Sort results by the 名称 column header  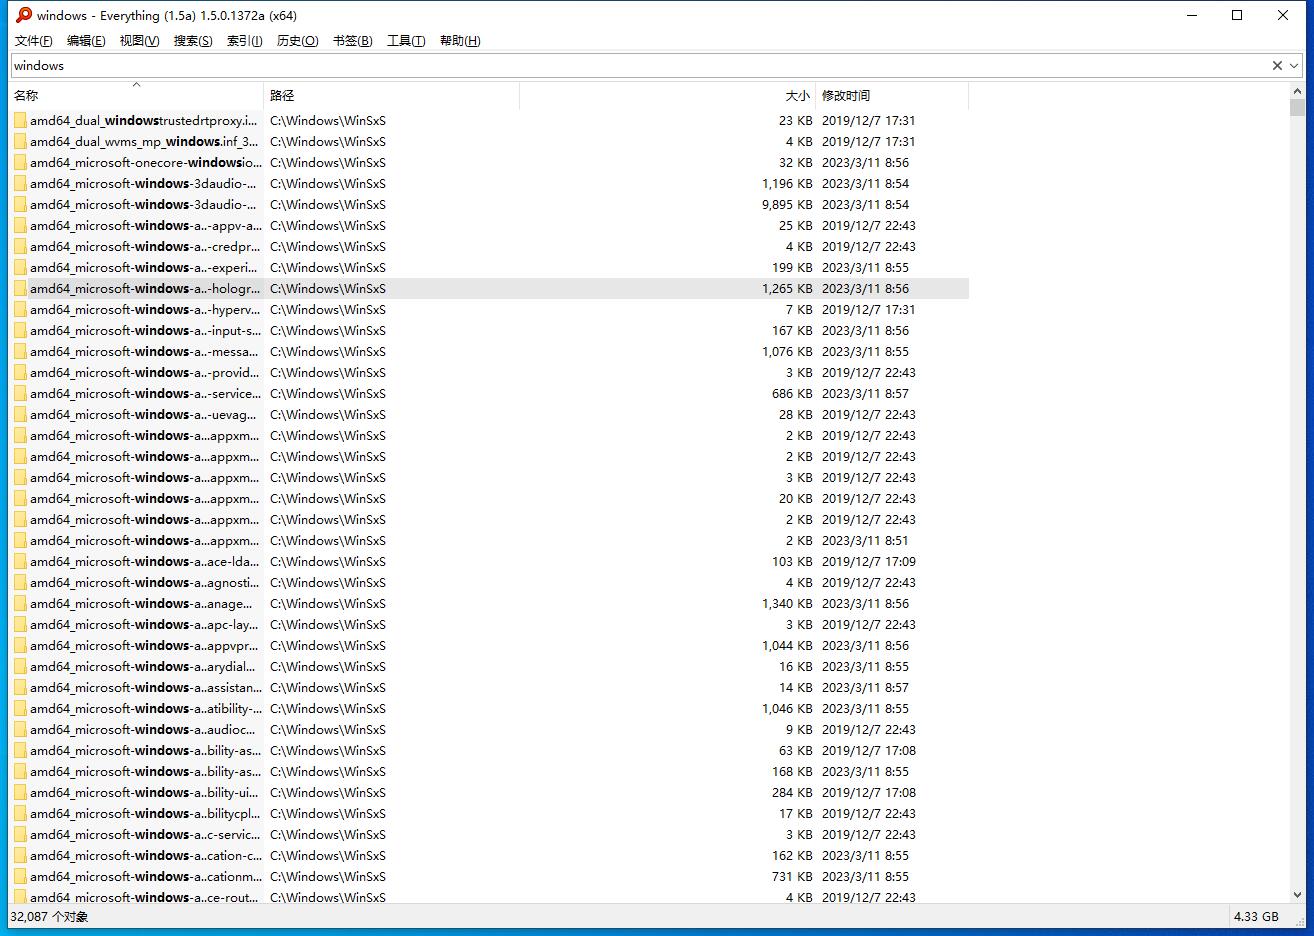click(137, 95)
